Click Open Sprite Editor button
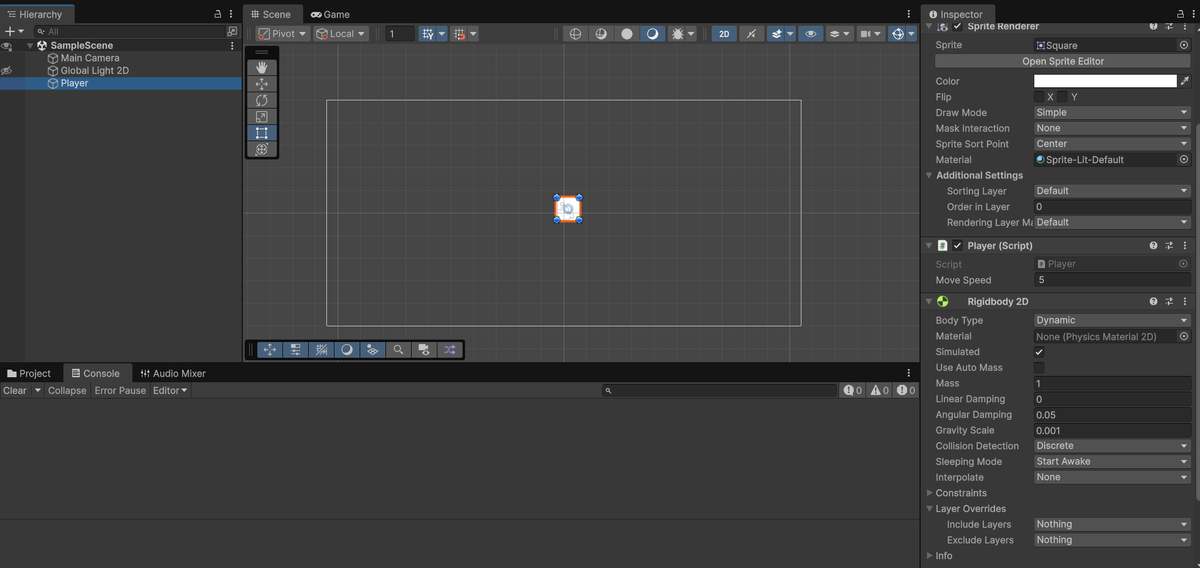Viewport: 1200px width, 568px height. 1063,61
